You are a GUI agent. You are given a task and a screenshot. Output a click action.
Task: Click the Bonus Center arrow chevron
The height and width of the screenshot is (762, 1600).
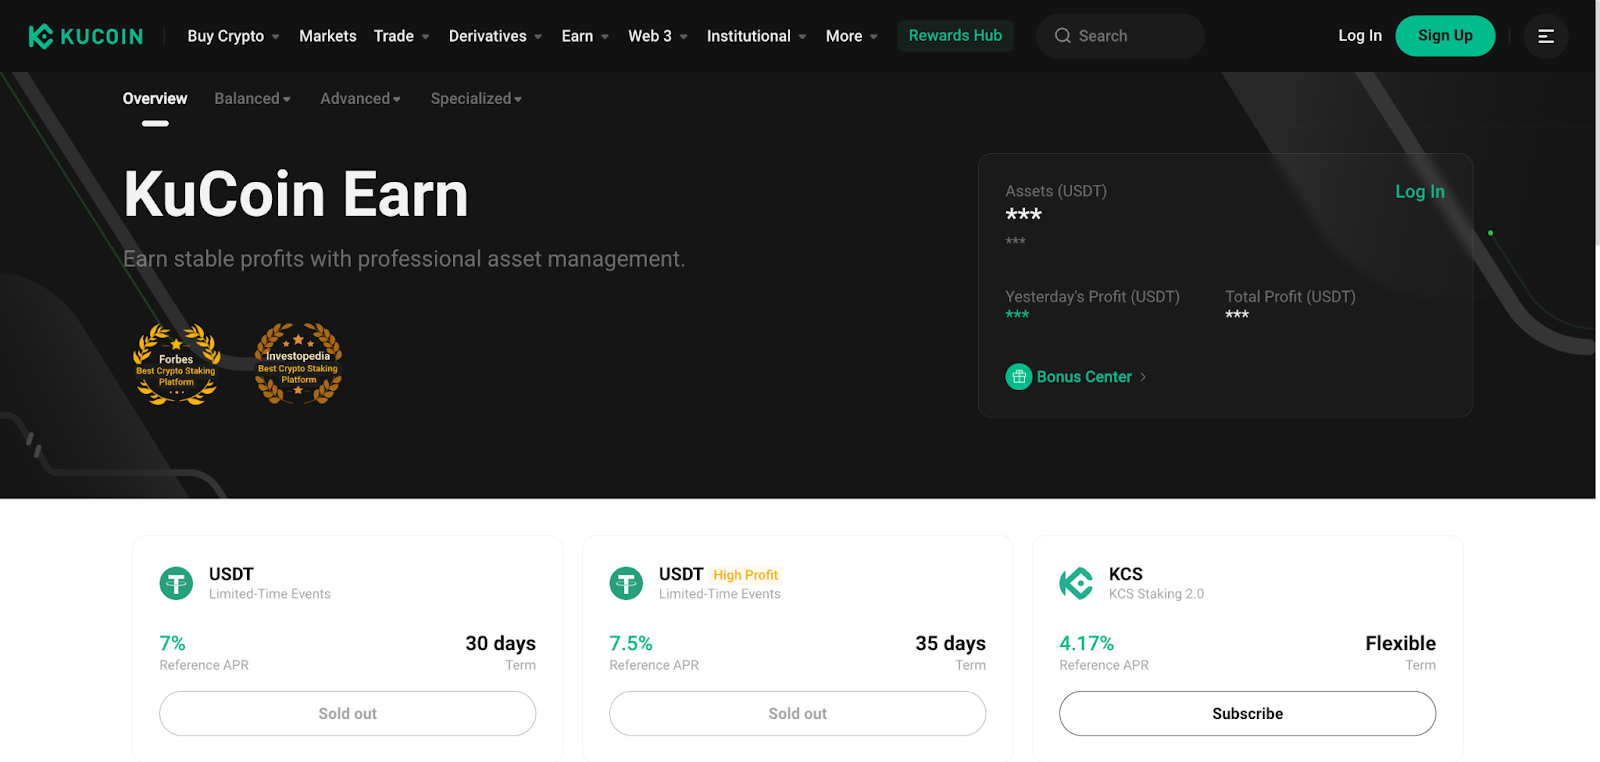[x=1144, y=377]
